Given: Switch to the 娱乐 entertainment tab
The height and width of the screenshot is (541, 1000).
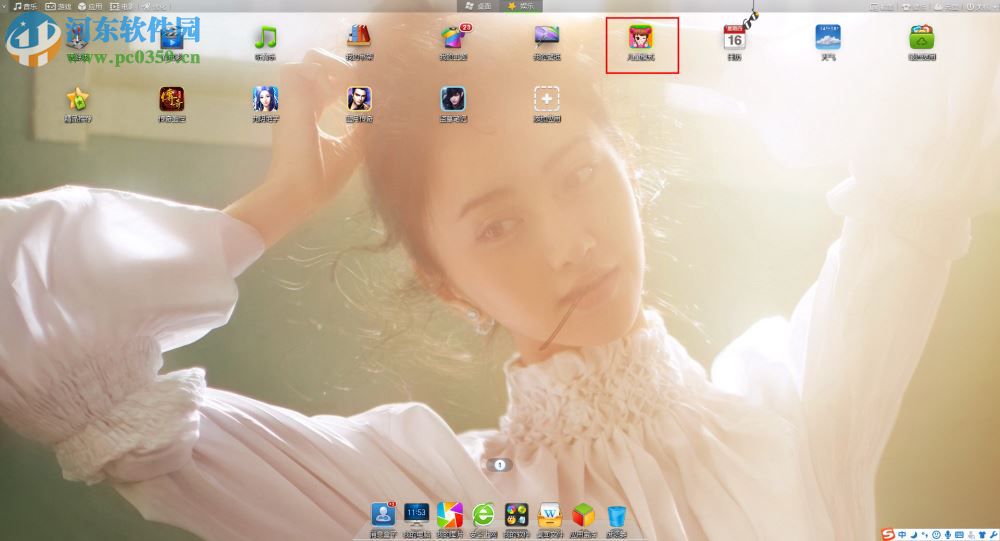Looking at the screenshot, I should [x=521, y=6].
